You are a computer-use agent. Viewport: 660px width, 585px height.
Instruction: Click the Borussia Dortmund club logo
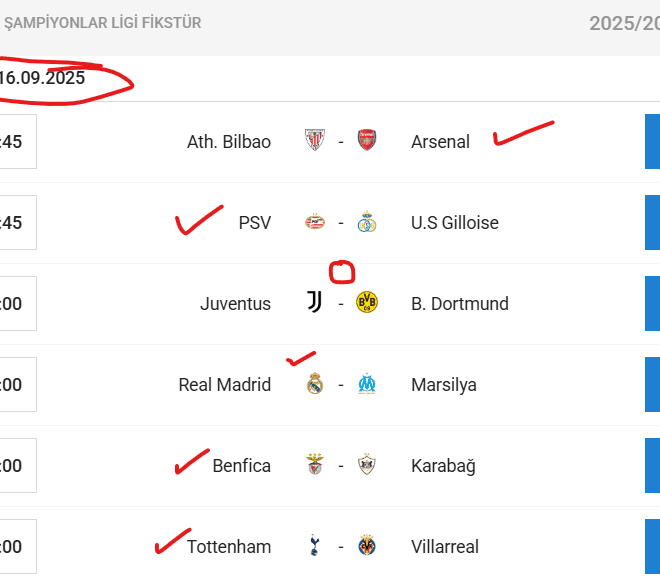(367, 303)
